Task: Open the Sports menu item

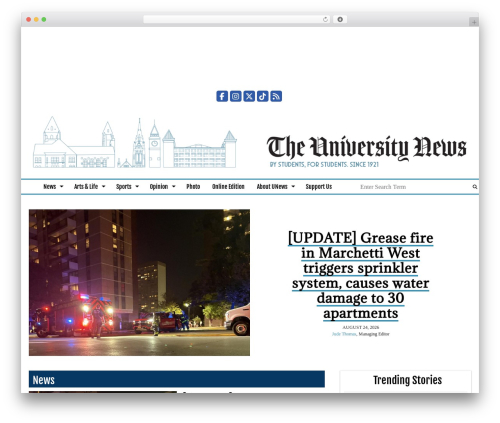Action: tap(124, 187)
